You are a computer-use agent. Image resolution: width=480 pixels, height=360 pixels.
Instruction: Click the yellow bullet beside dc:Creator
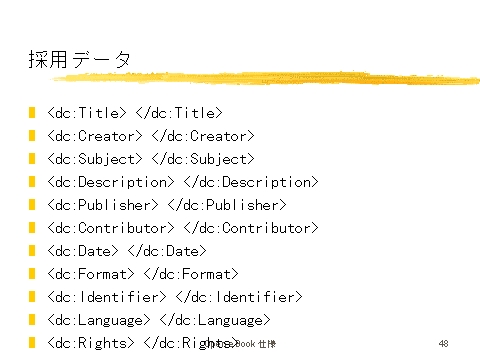tap(32, 136)
